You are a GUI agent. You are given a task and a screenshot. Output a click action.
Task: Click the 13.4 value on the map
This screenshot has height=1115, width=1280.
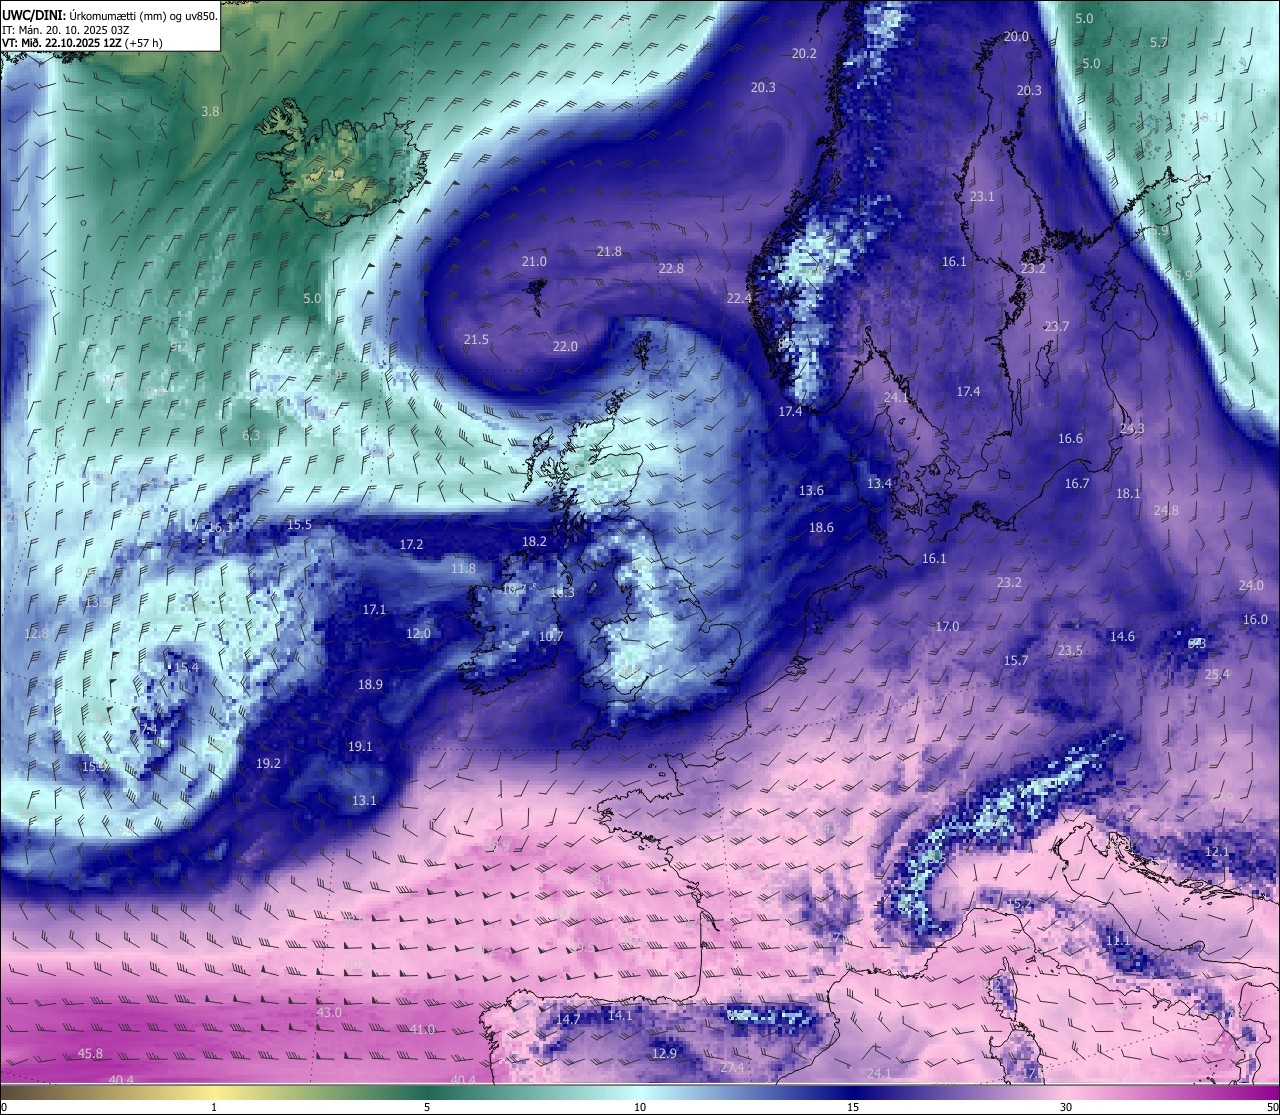pos(879,484)
